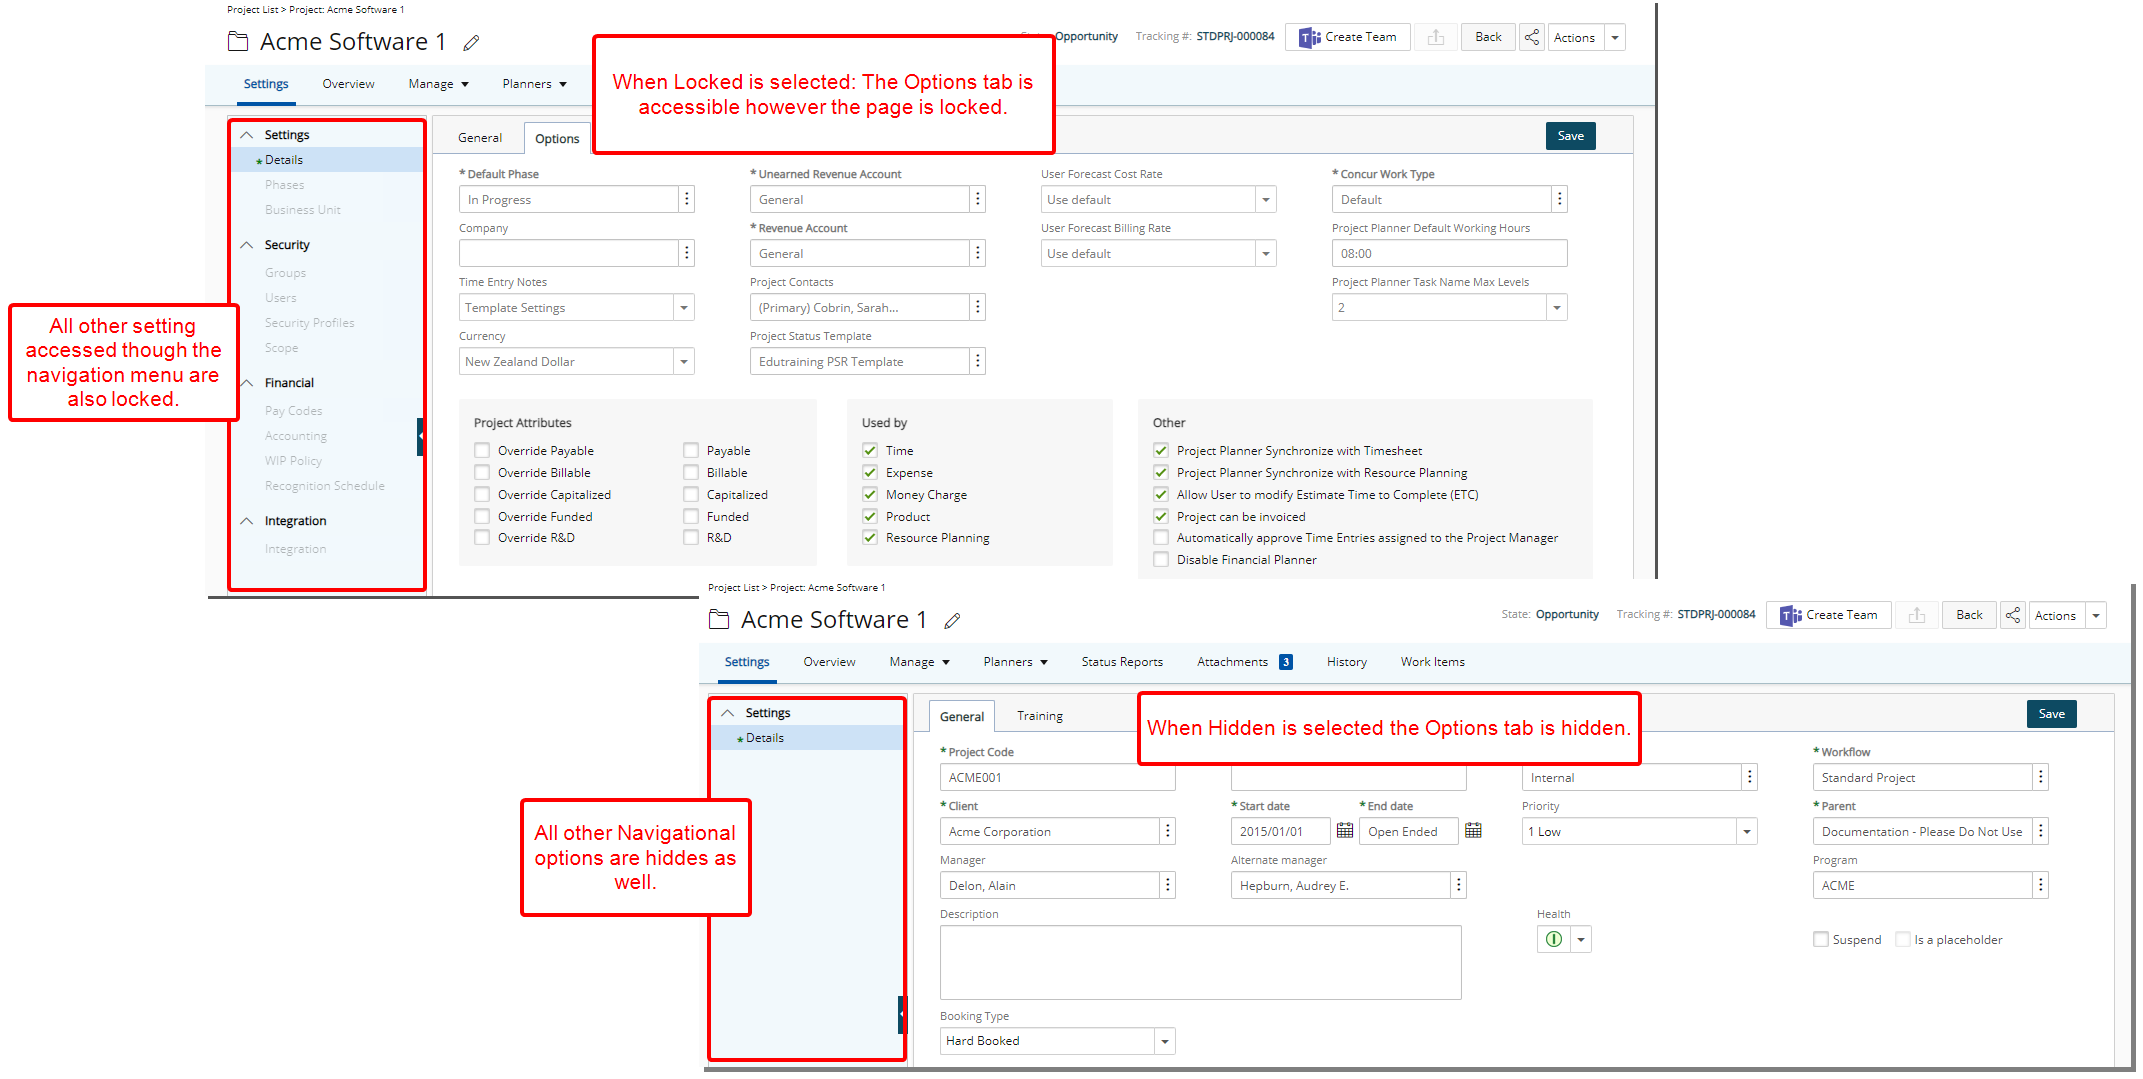Open the Workflow field picker menu
The image size is (2143, 1079).
tap(2040, 777)
